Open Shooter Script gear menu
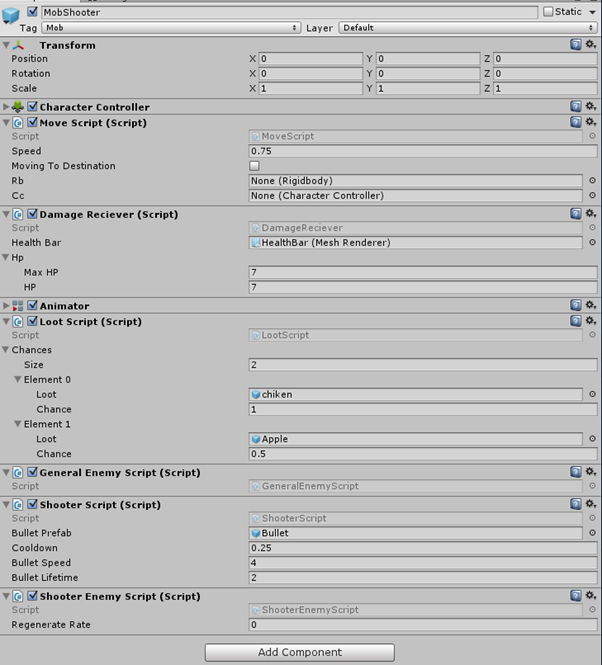The image size is (602, 665). click(x=591, y=504)
